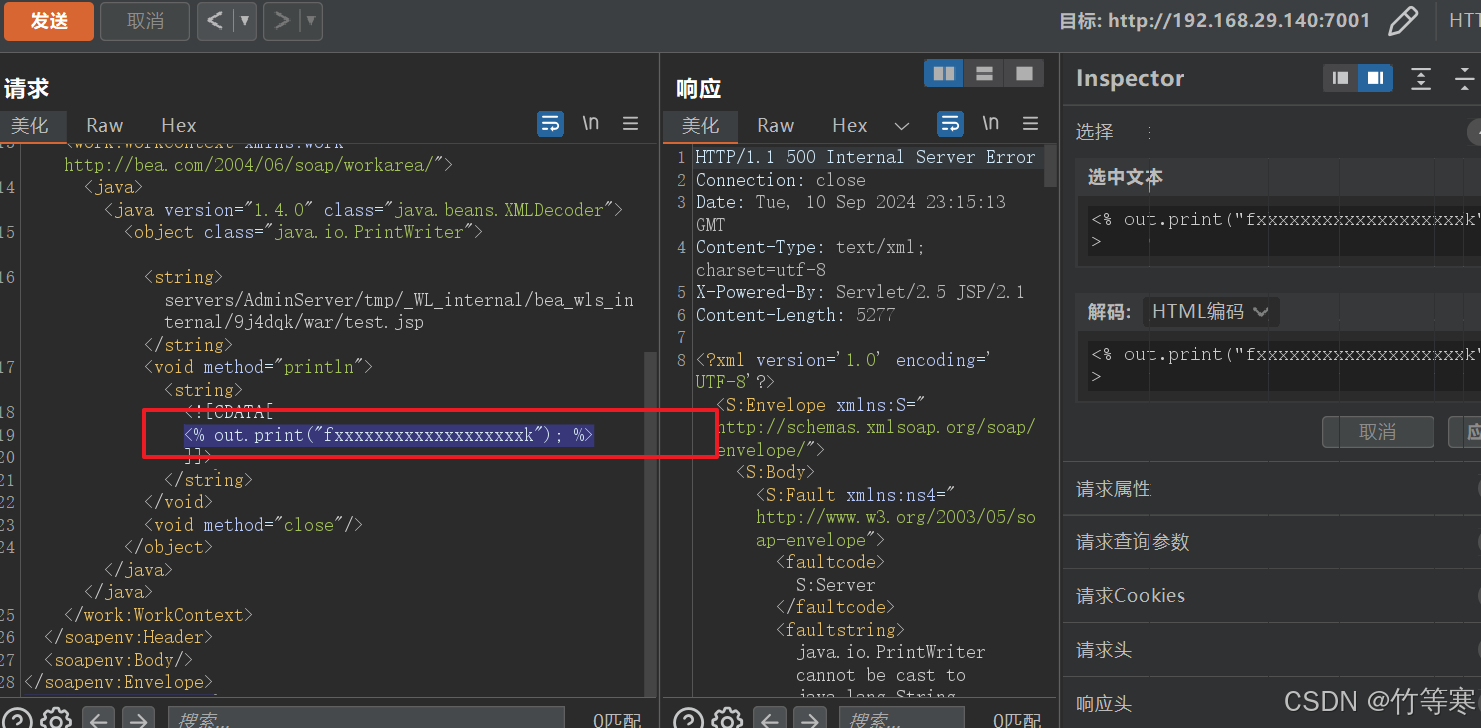Expand the 请求头 section
This screenshot has width=1481, height=728.
click(1271, 650)
